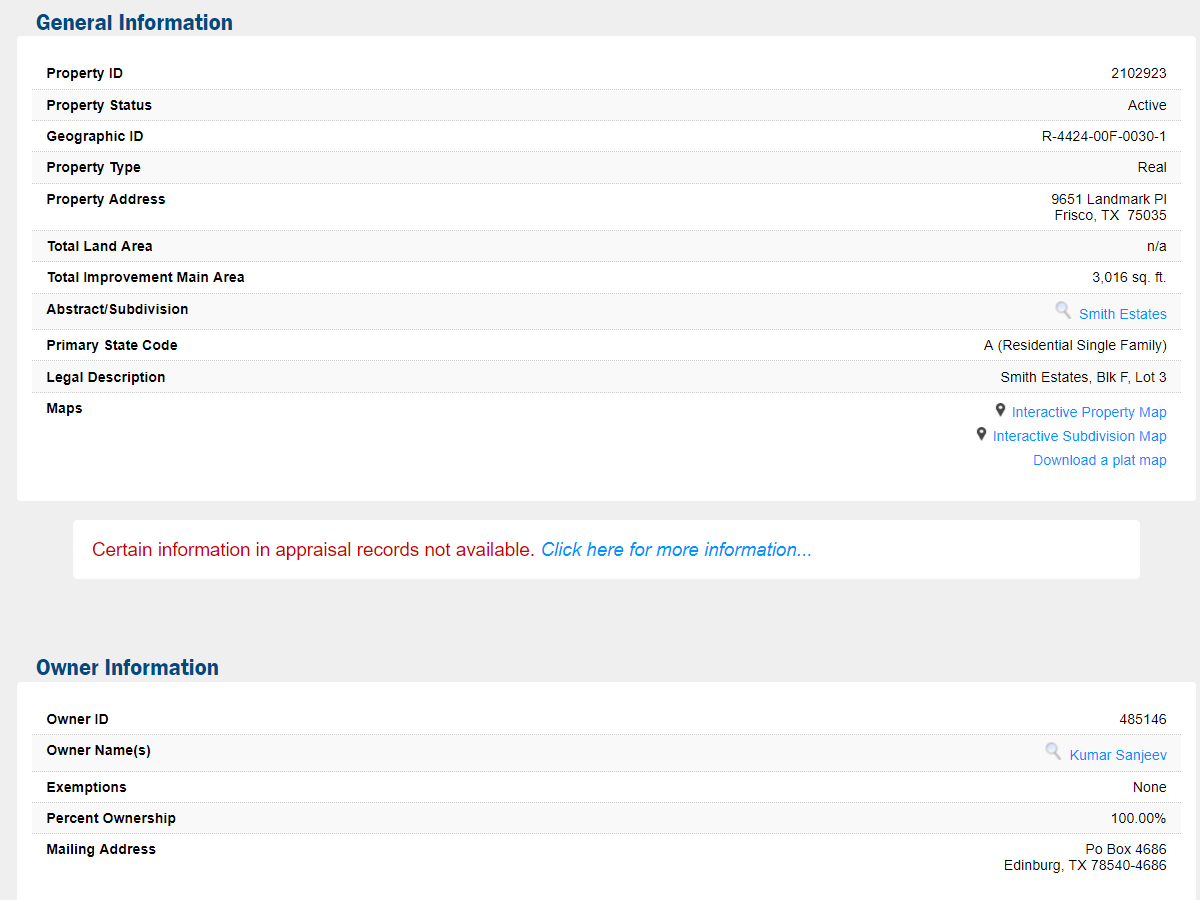Click the Mailing Address label

[101, 849]
